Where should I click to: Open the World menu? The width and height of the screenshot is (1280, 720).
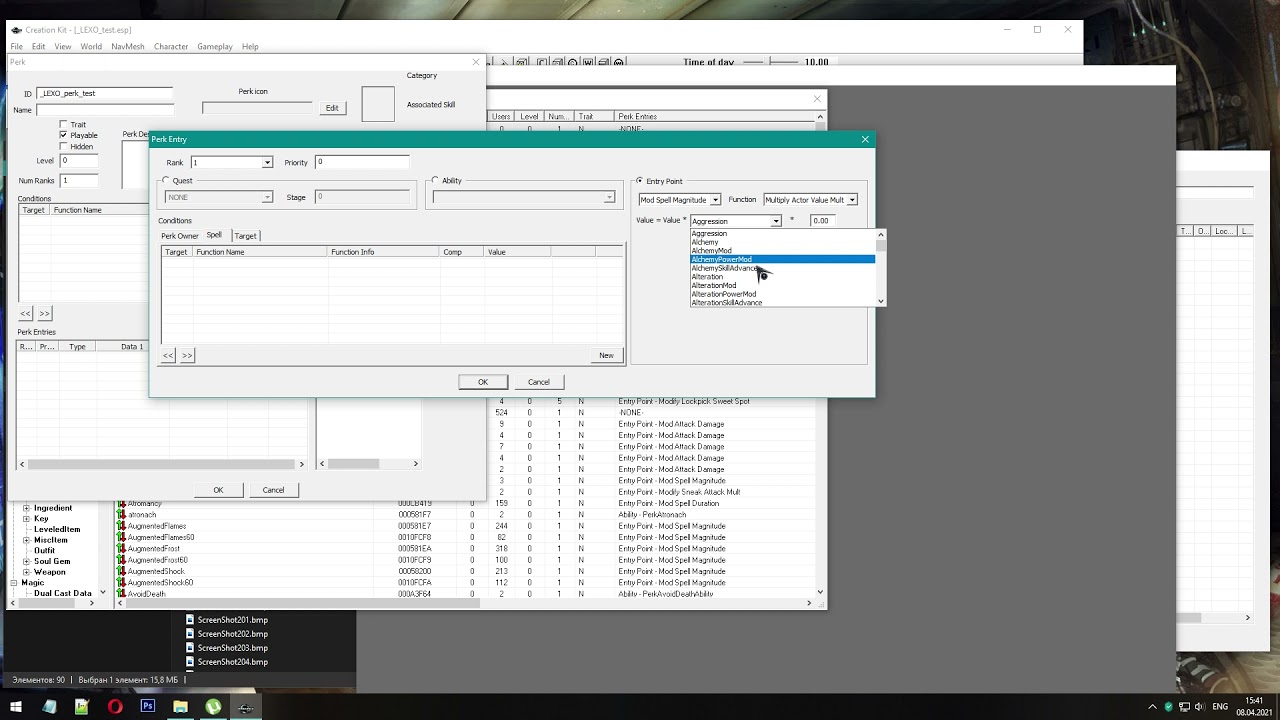coord(91,46)
